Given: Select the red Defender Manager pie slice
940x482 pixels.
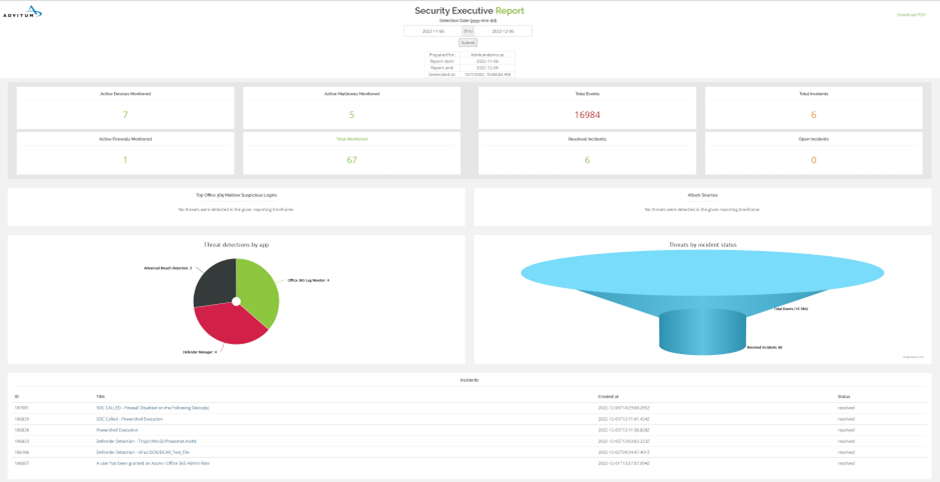Looking at the screenshot, I should click(230, 325).
